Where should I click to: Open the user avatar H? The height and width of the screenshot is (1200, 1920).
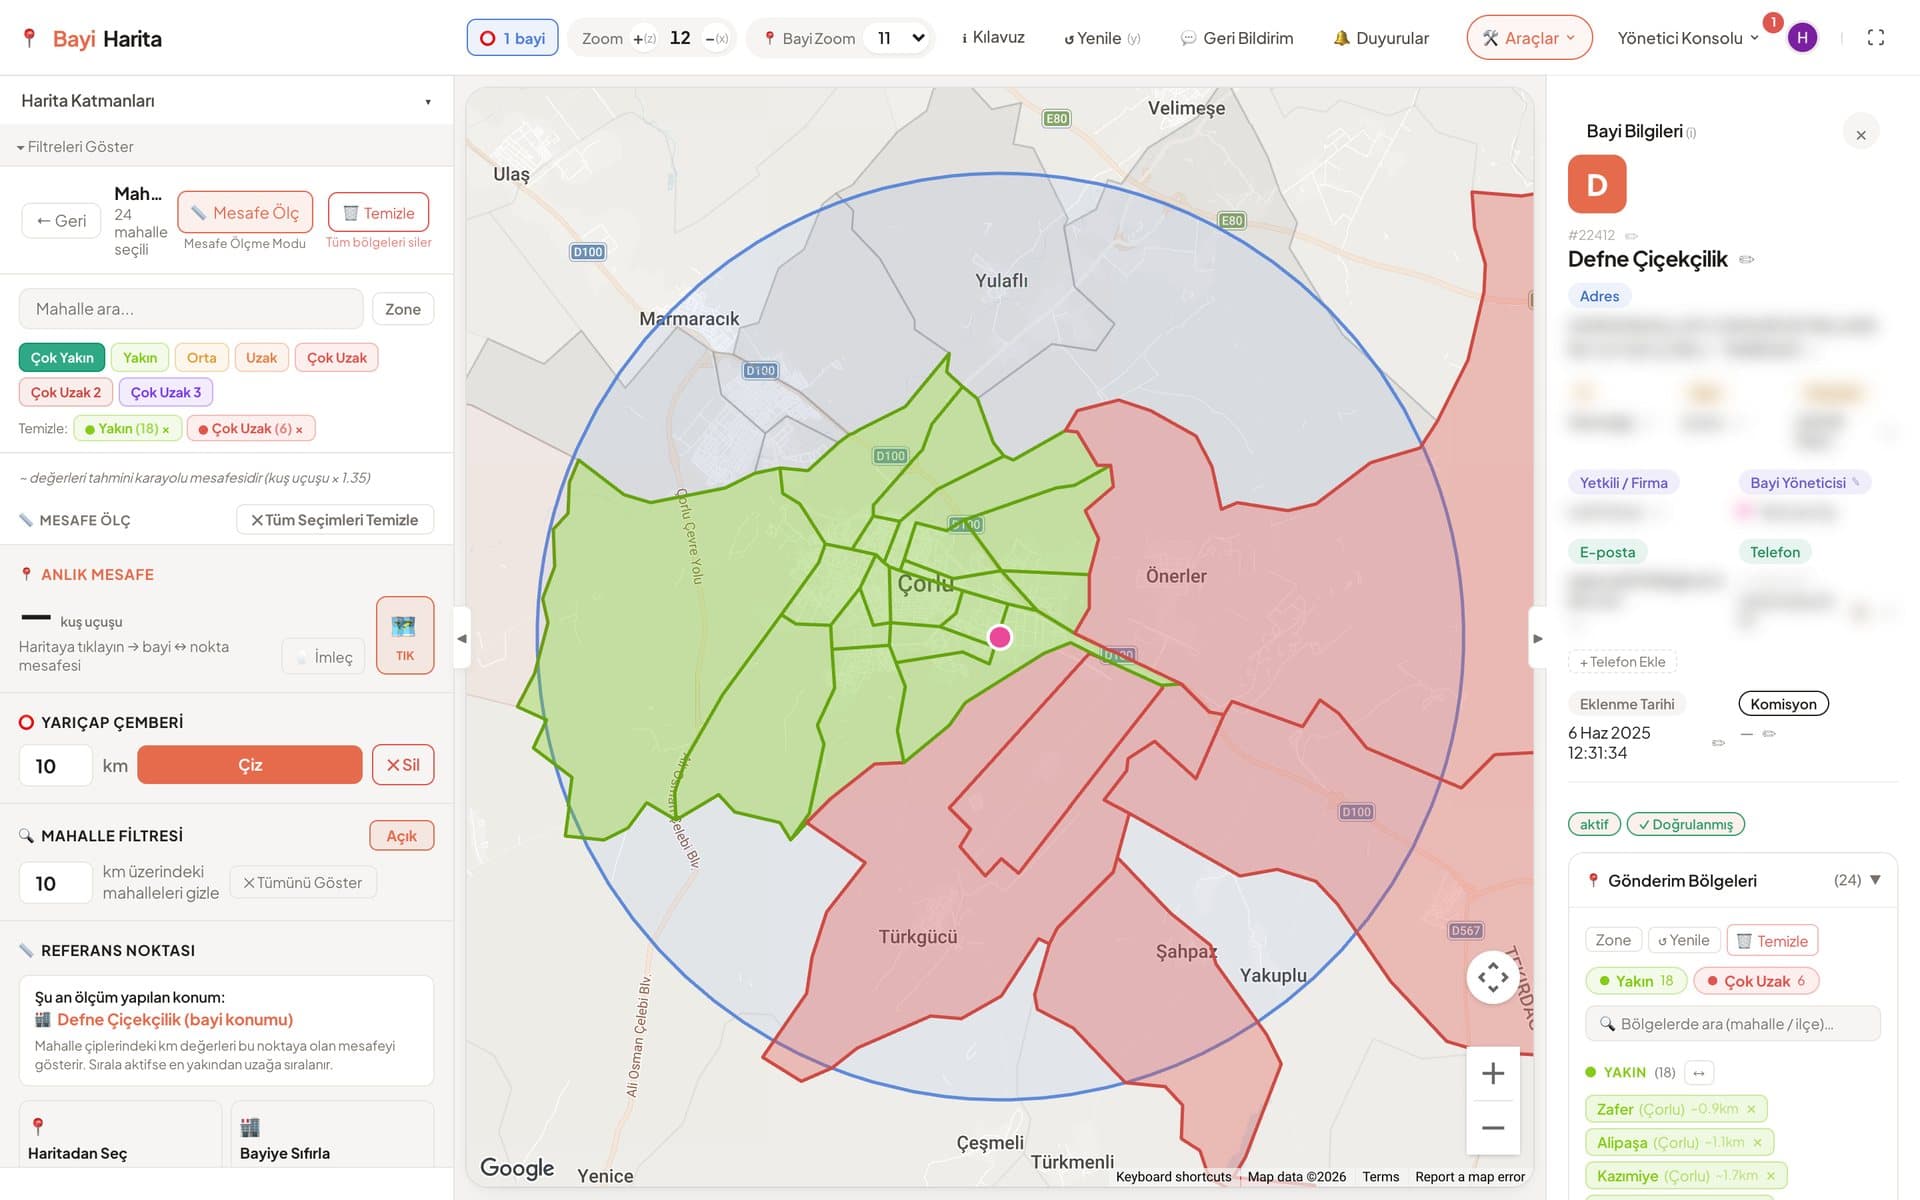coord(1802,38)
